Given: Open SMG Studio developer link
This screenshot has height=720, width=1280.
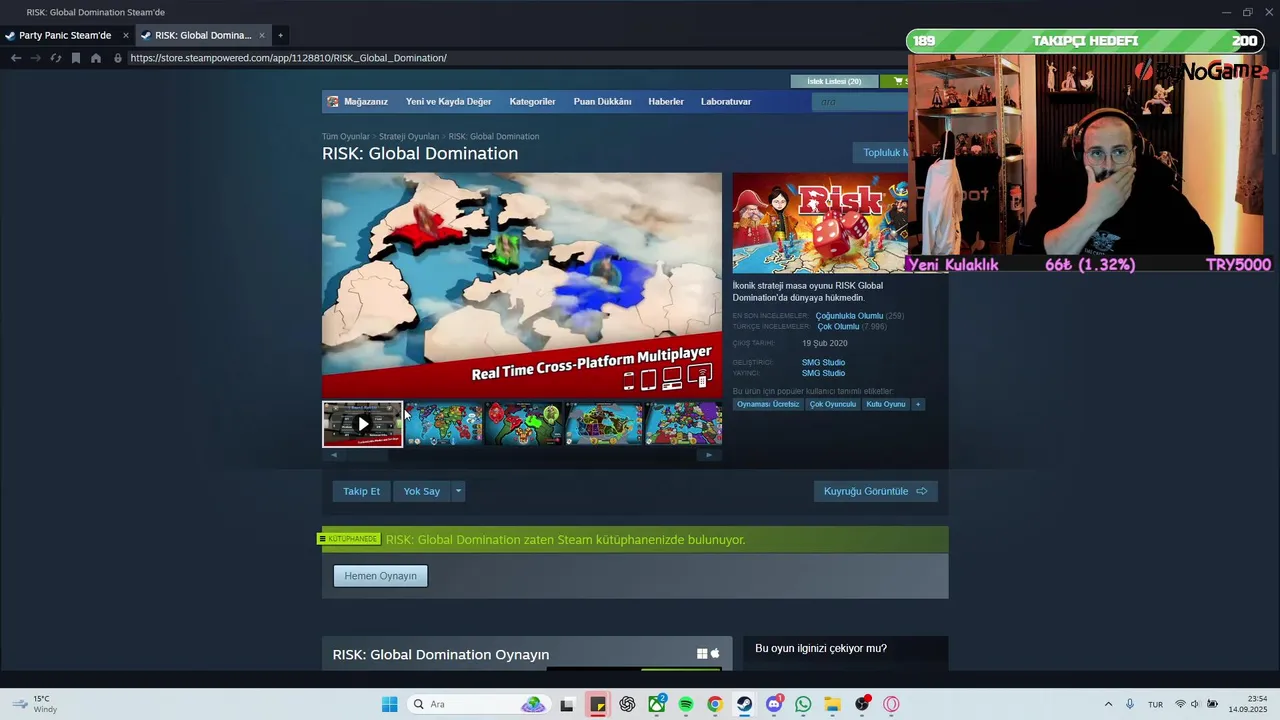Looking at the screenshot, I should (823, 362).
